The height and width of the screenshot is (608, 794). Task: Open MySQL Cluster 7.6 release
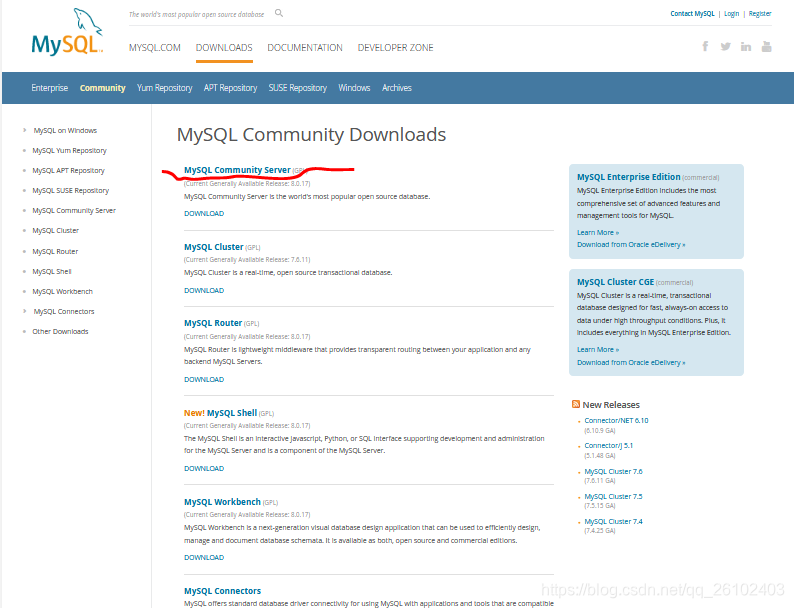tap(613, 471)
